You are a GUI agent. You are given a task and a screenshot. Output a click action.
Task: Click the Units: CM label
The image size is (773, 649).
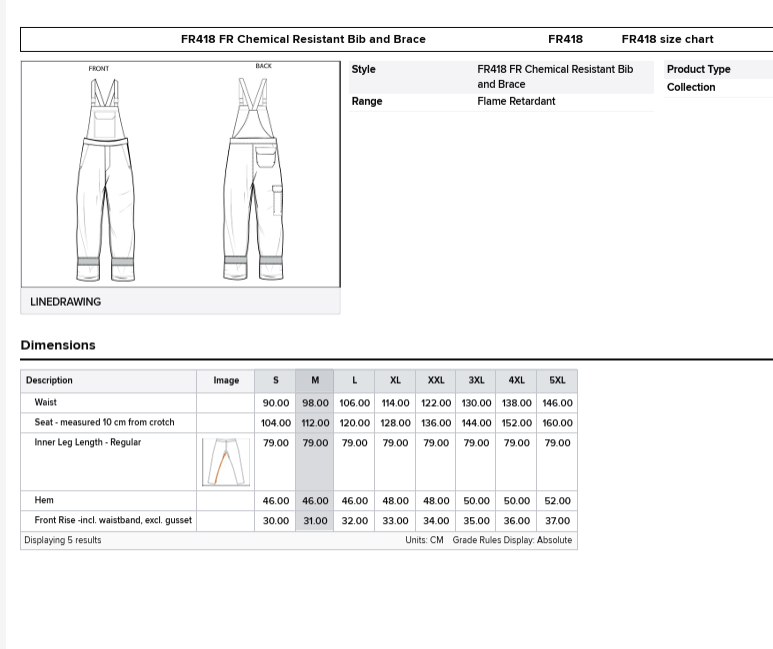pyautogui.click(x=424, y=541)
